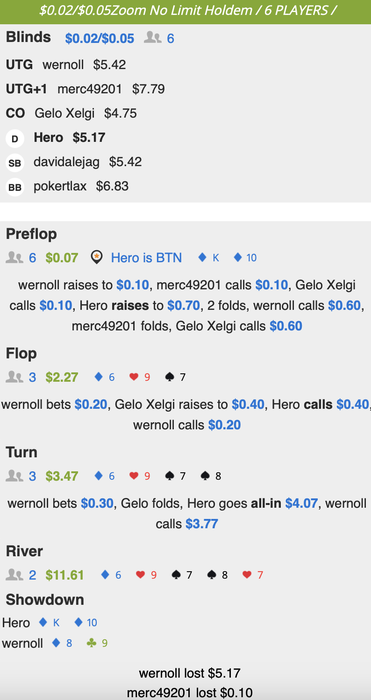
Task: Click wernoll's 9 of clubs showdown card
Action: tap(97, 643)
